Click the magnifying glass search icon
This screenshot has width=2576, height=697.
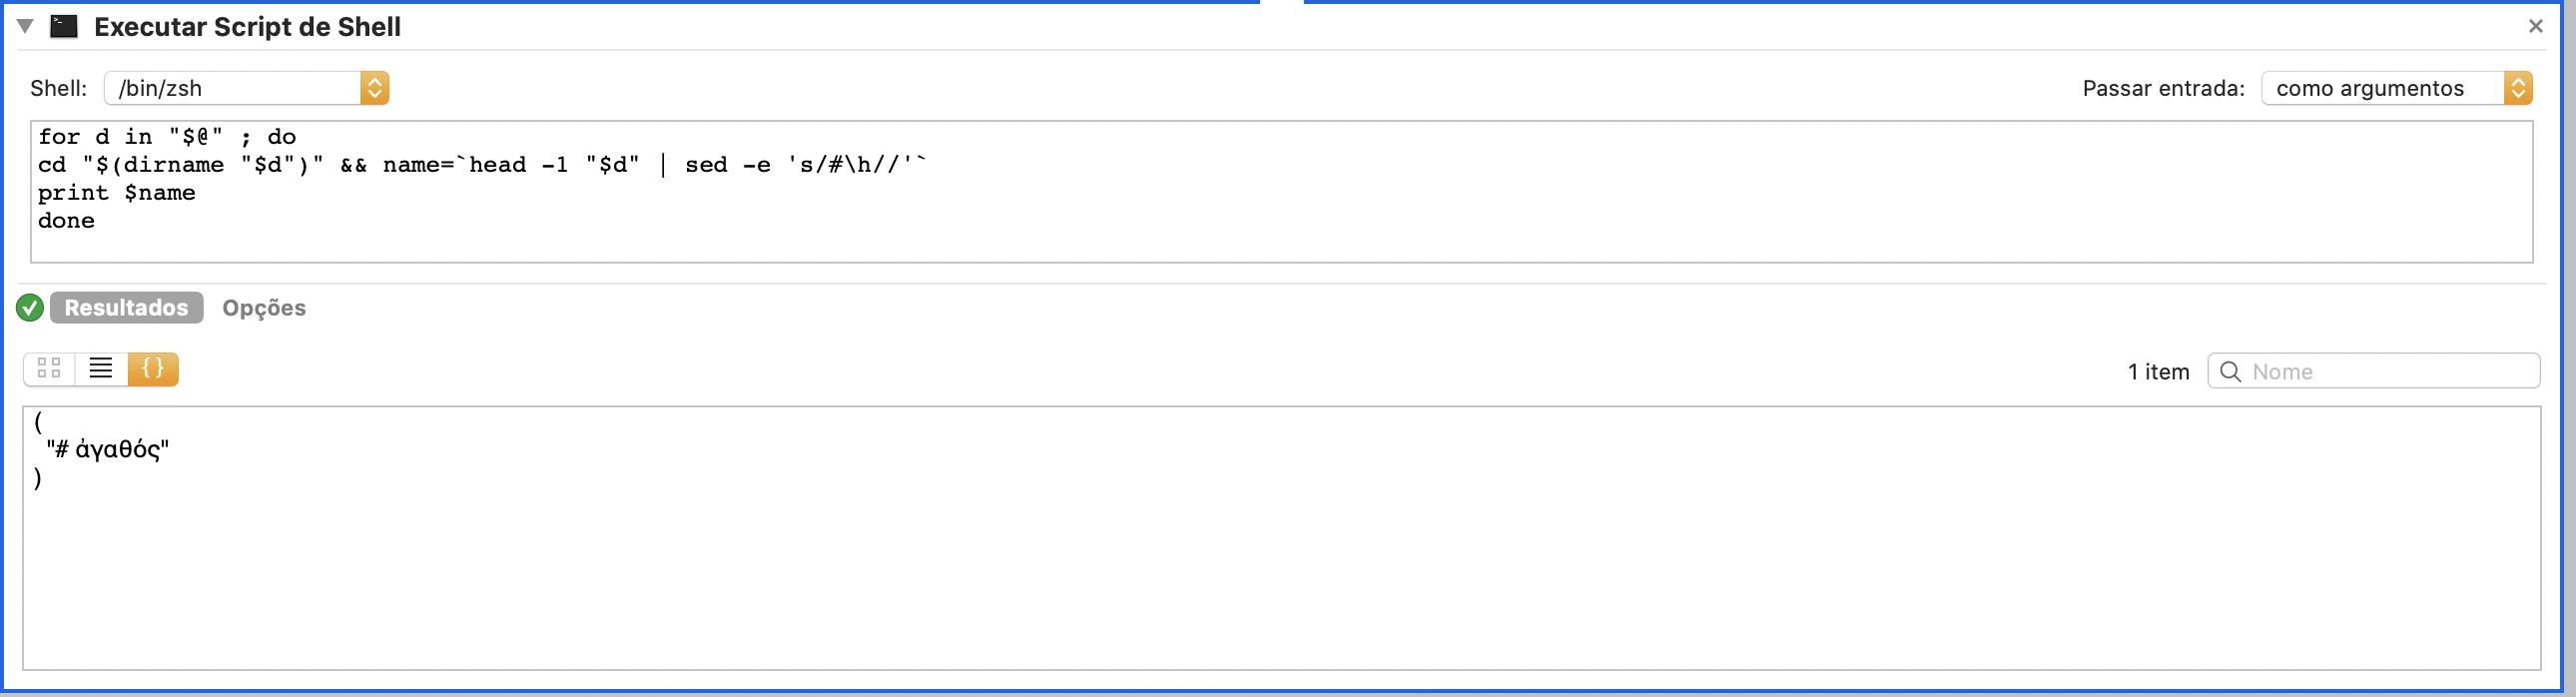coord(2230,371)
